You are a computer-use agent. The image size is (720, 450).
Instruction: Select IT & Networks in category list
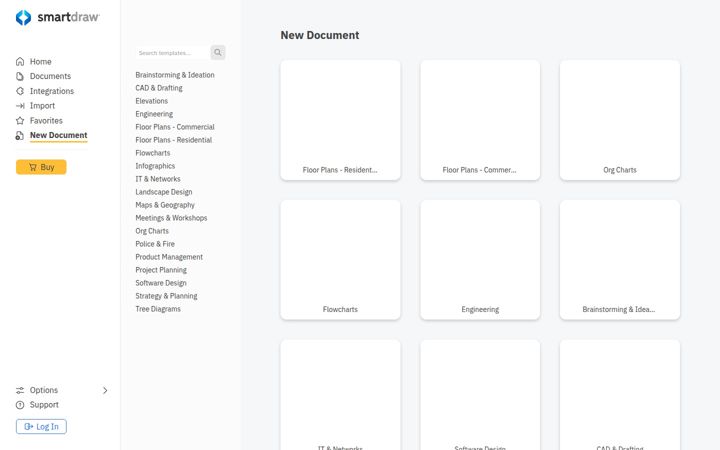158,179
